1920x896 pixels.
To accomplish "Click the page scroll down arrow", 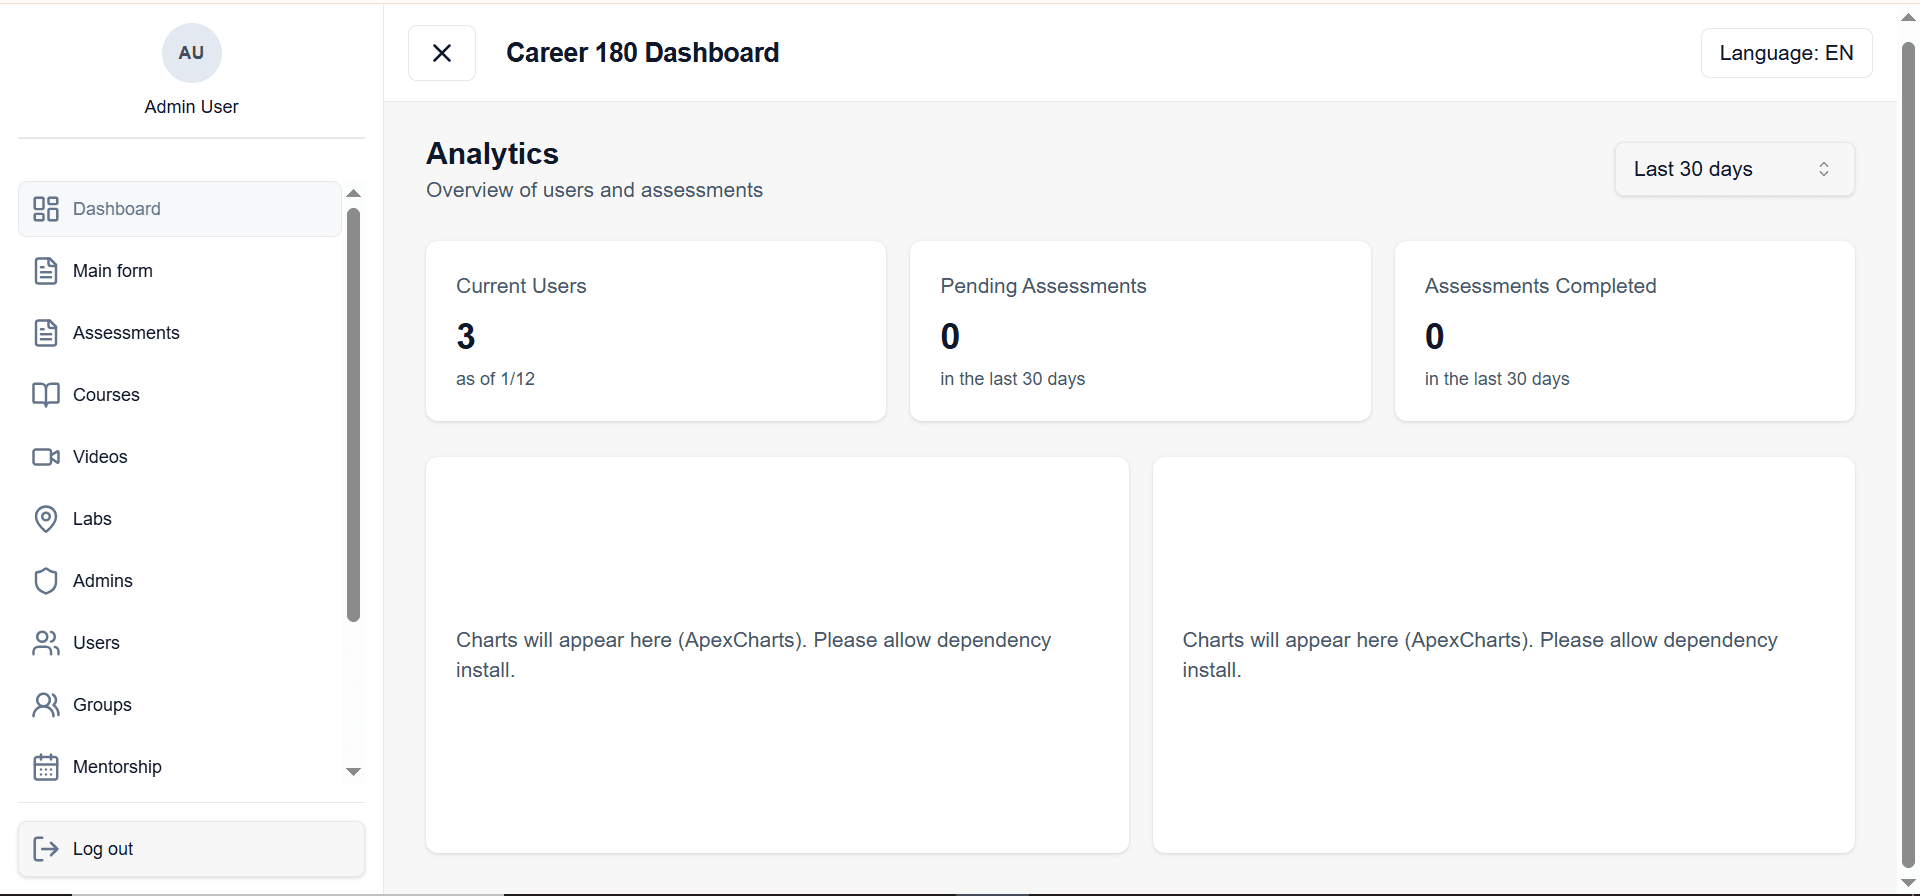I will tap(1908, 883).
